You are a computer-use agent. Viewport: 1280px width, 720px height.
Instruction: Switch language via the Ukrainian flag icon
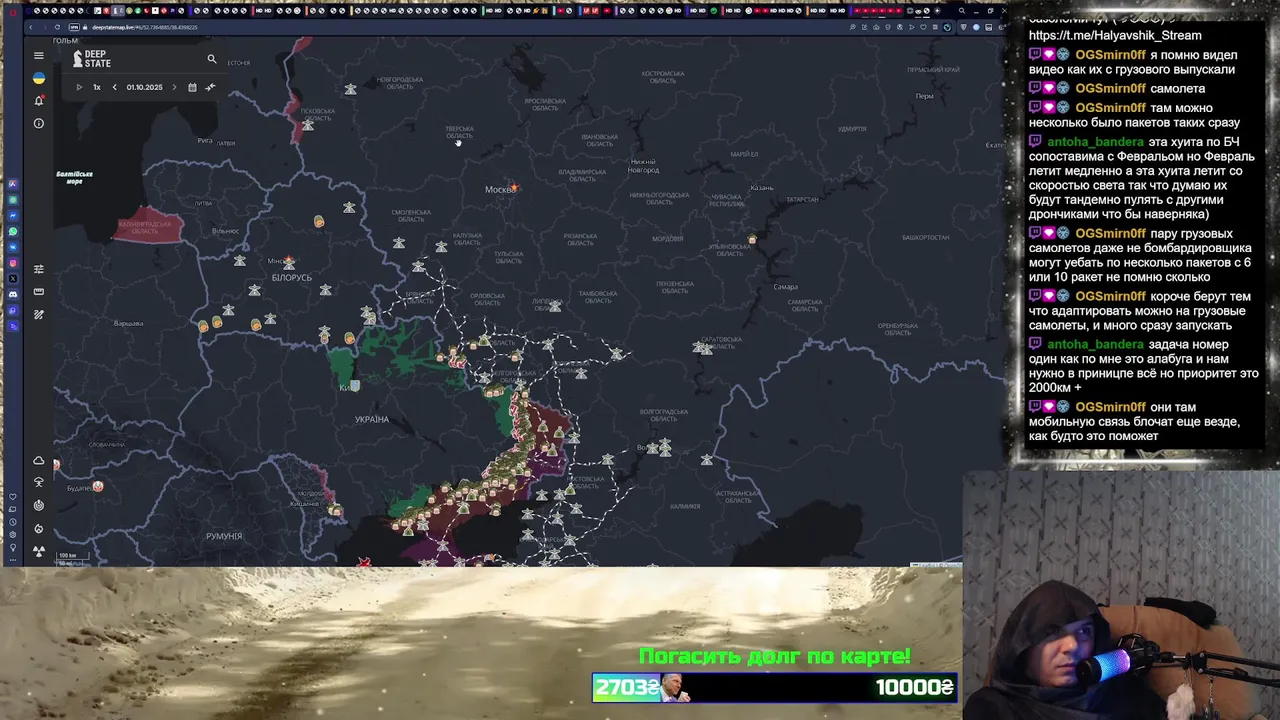pyautogui.click(x=39, y=78)
